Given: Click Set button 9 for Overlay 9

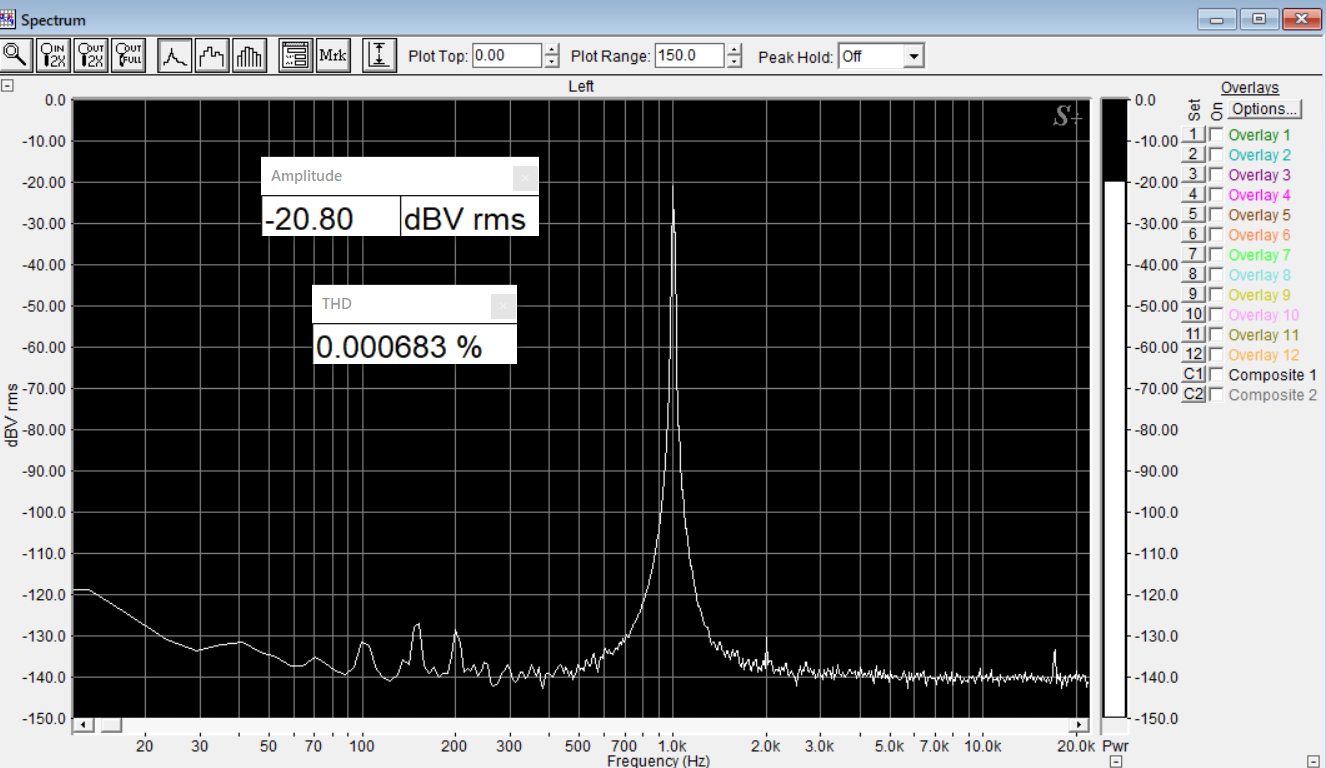Looking at the screenshot, I should tap(1193, 295).
